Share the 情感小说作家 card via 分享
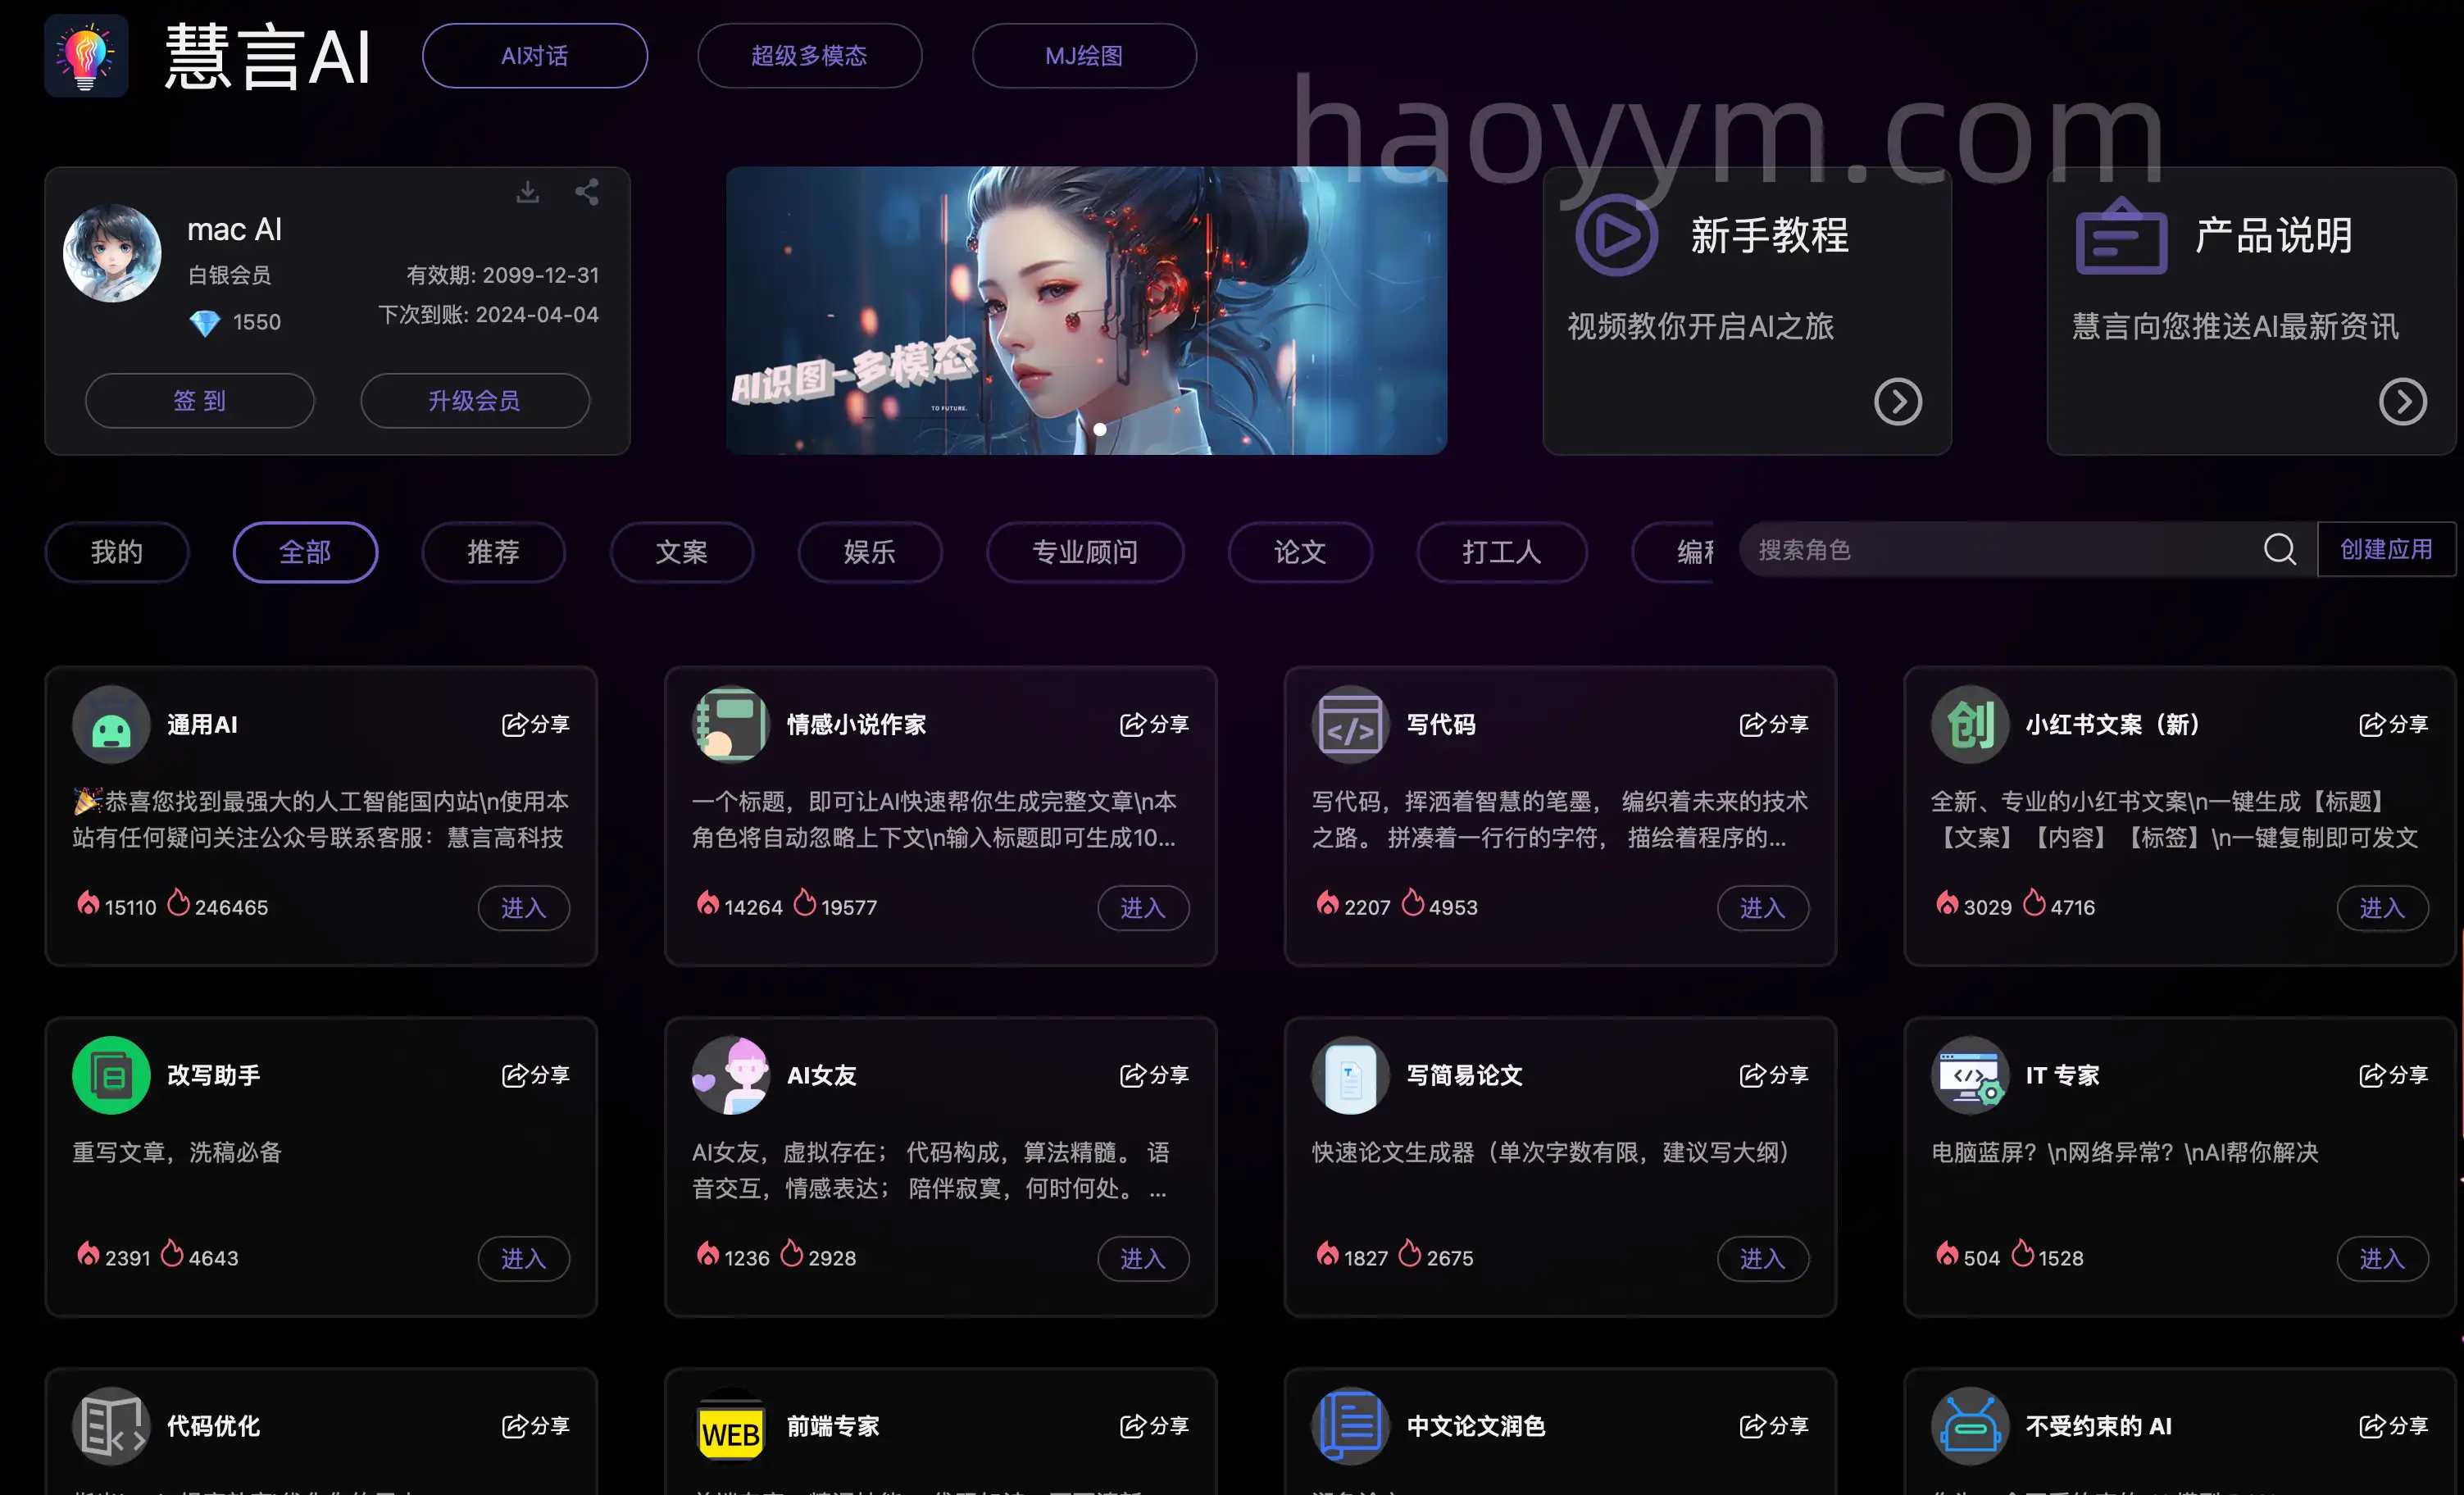 (x=1155, y=724)
